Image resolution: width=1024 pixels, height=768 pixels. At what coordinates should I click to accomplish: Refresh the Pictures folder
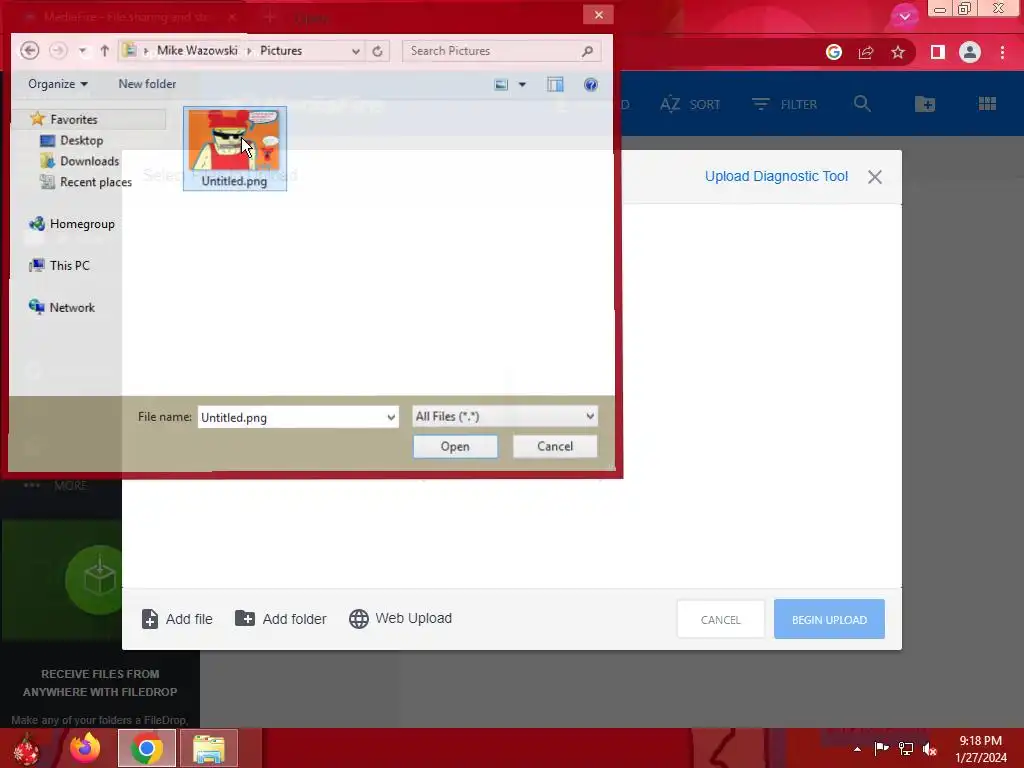(377, 51)
